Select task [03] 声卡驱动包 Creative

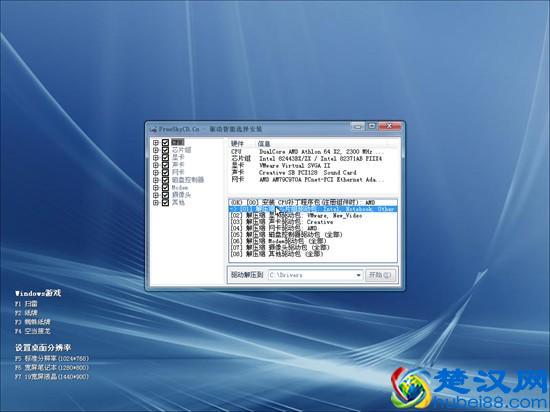click(x=313, y=222)
